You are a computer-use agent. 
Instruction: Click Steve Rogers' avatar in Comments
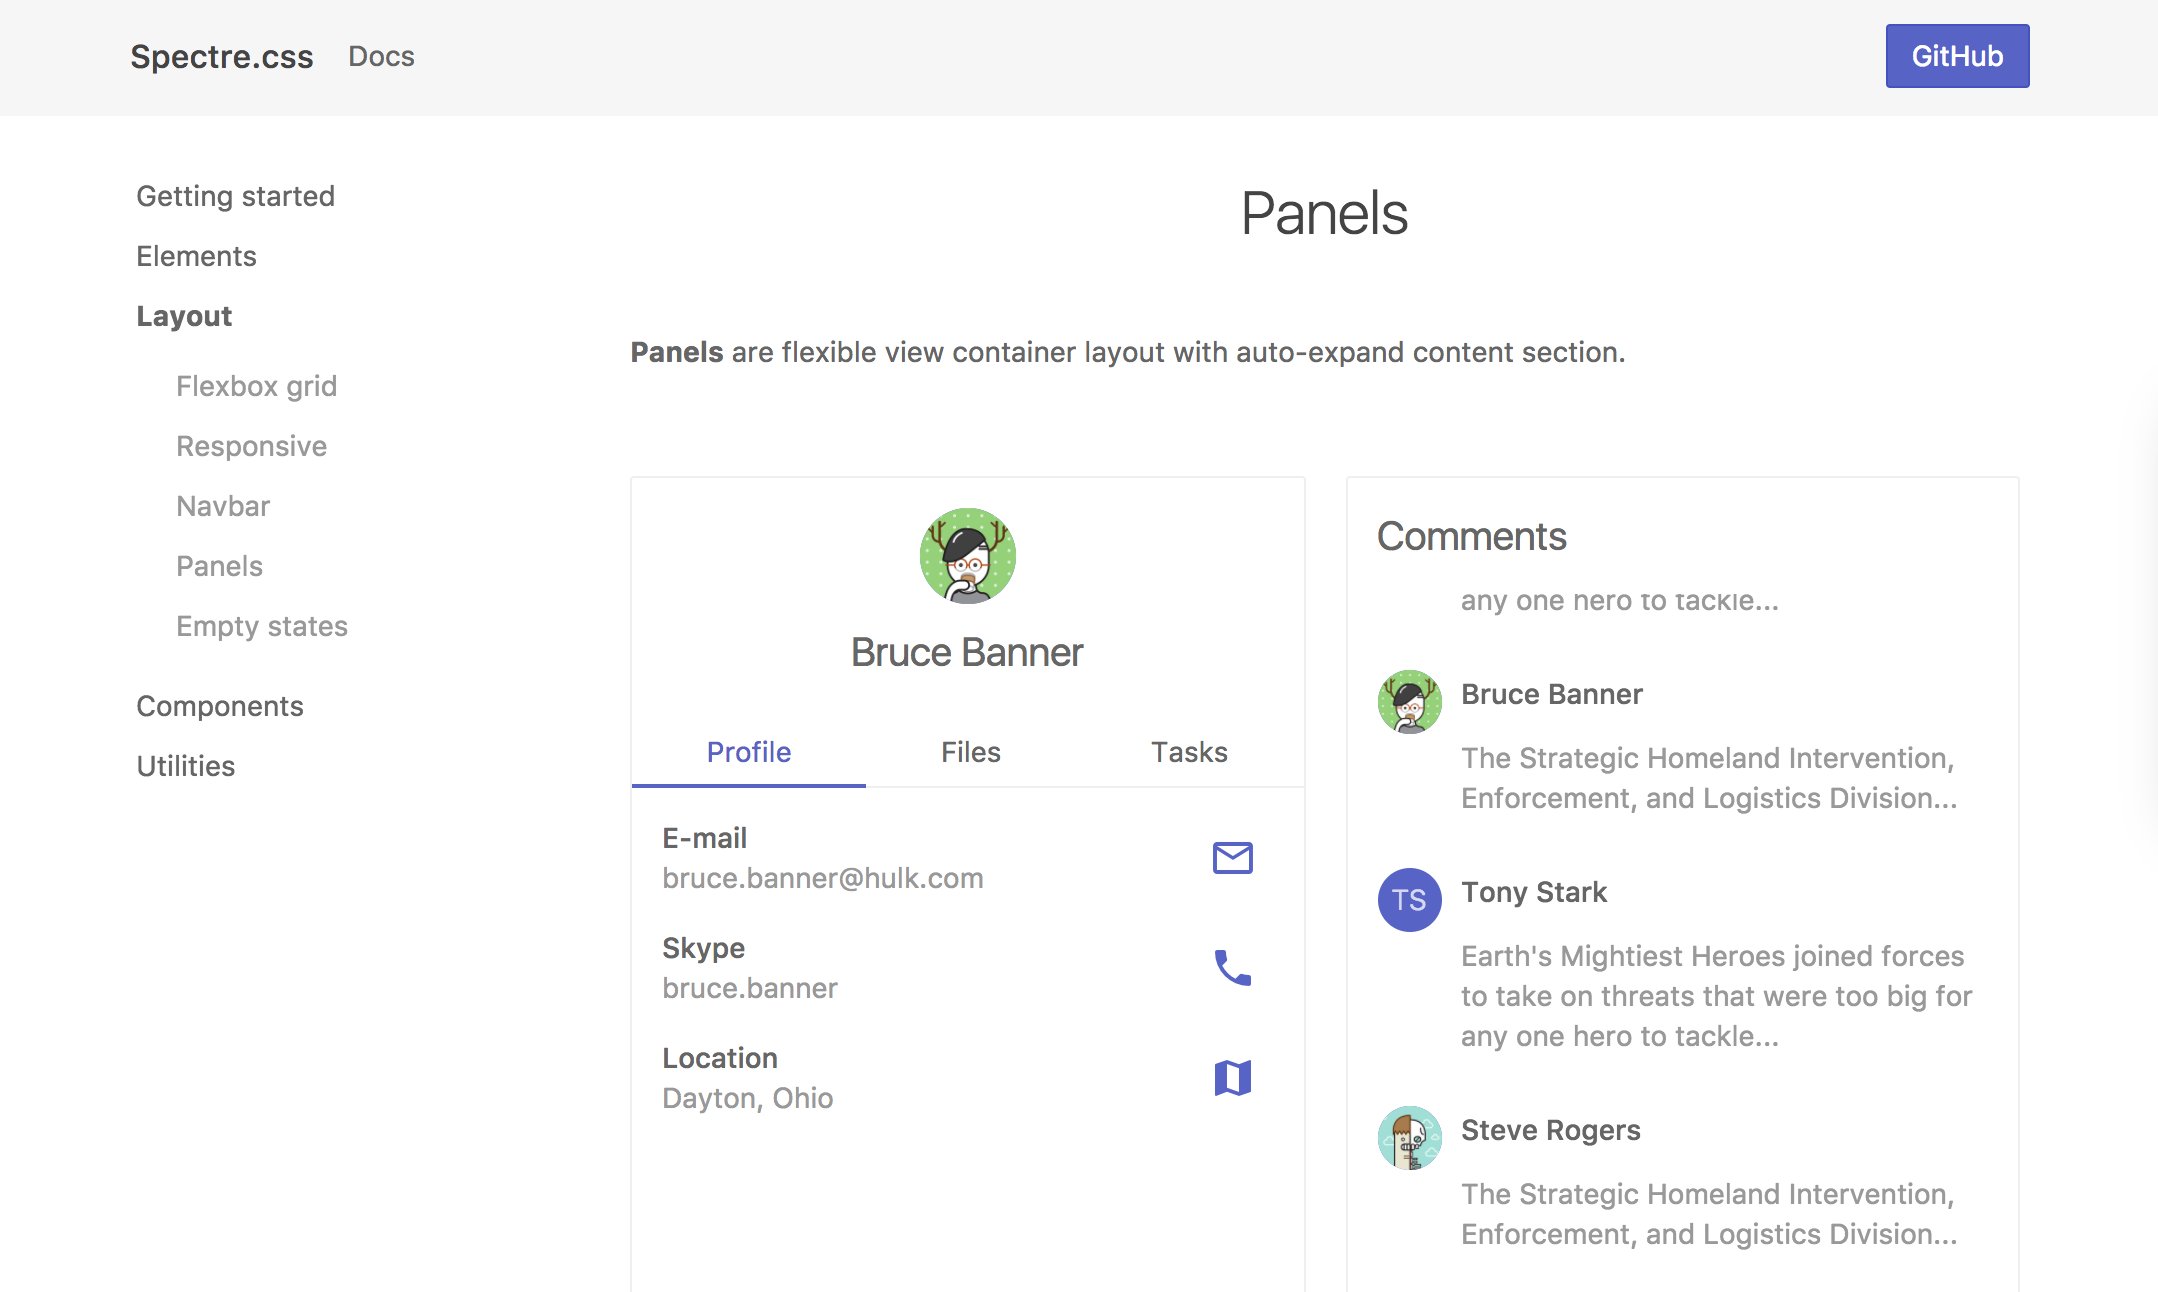(x=1409, y=1138)
